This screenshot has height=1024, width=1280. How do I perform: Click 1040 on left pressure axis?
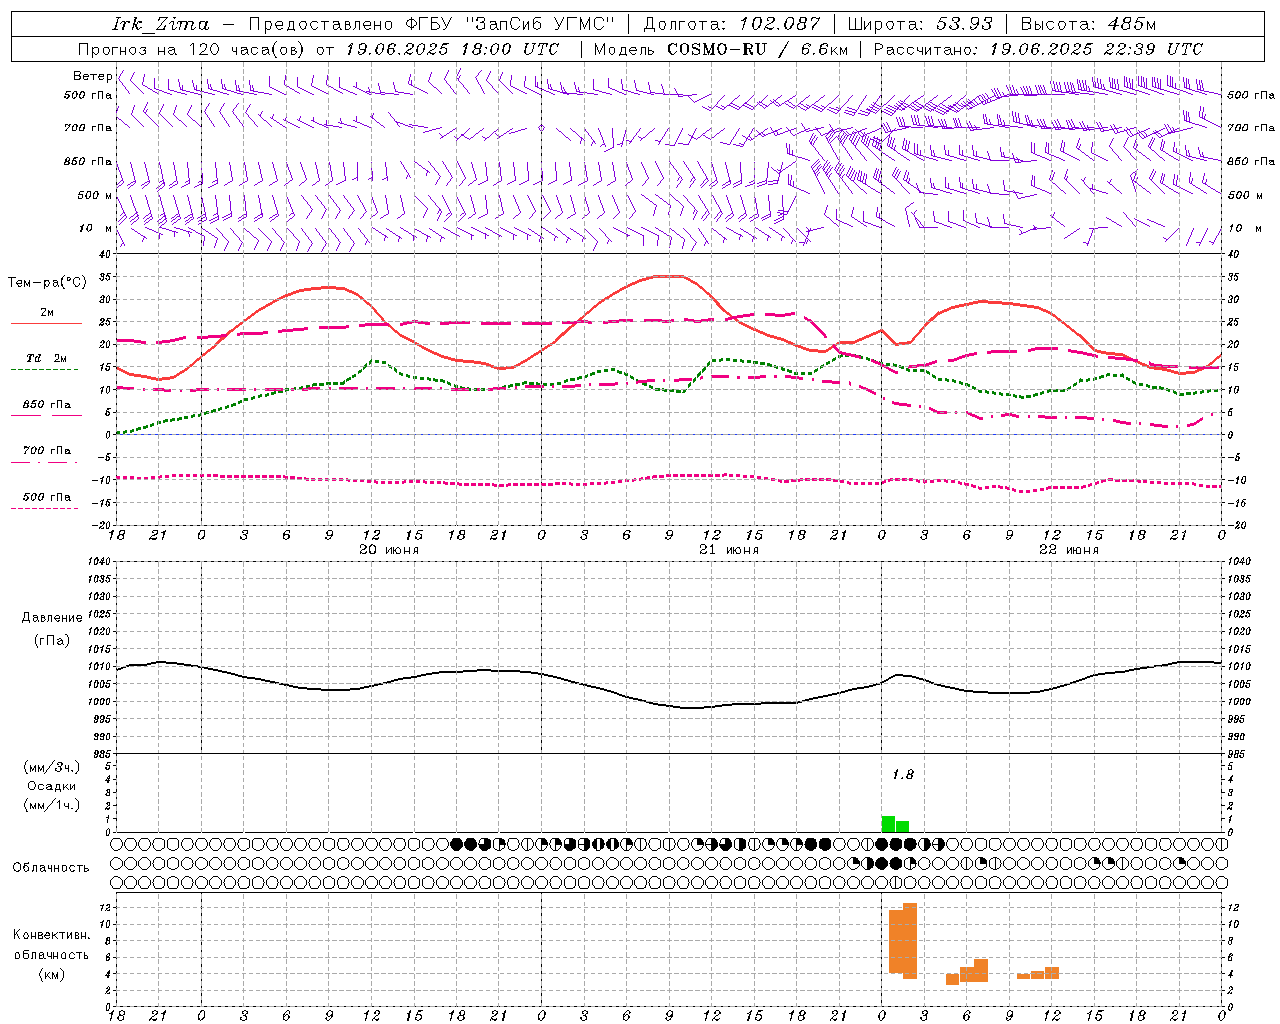coord(98,561)
